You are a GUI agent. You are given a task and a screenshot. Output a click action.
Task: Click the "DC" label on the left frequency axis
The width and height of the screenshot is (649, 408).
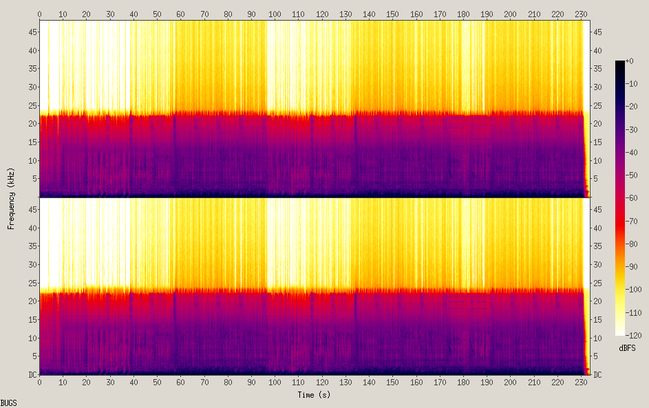[33, 375]
